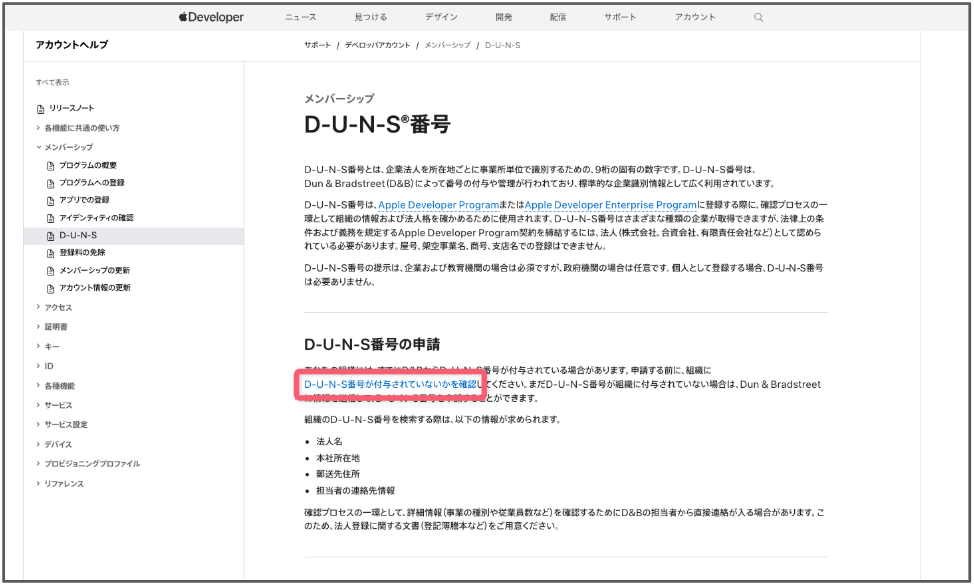Click the アイデンティティの確認 document icon

(51, 218)
